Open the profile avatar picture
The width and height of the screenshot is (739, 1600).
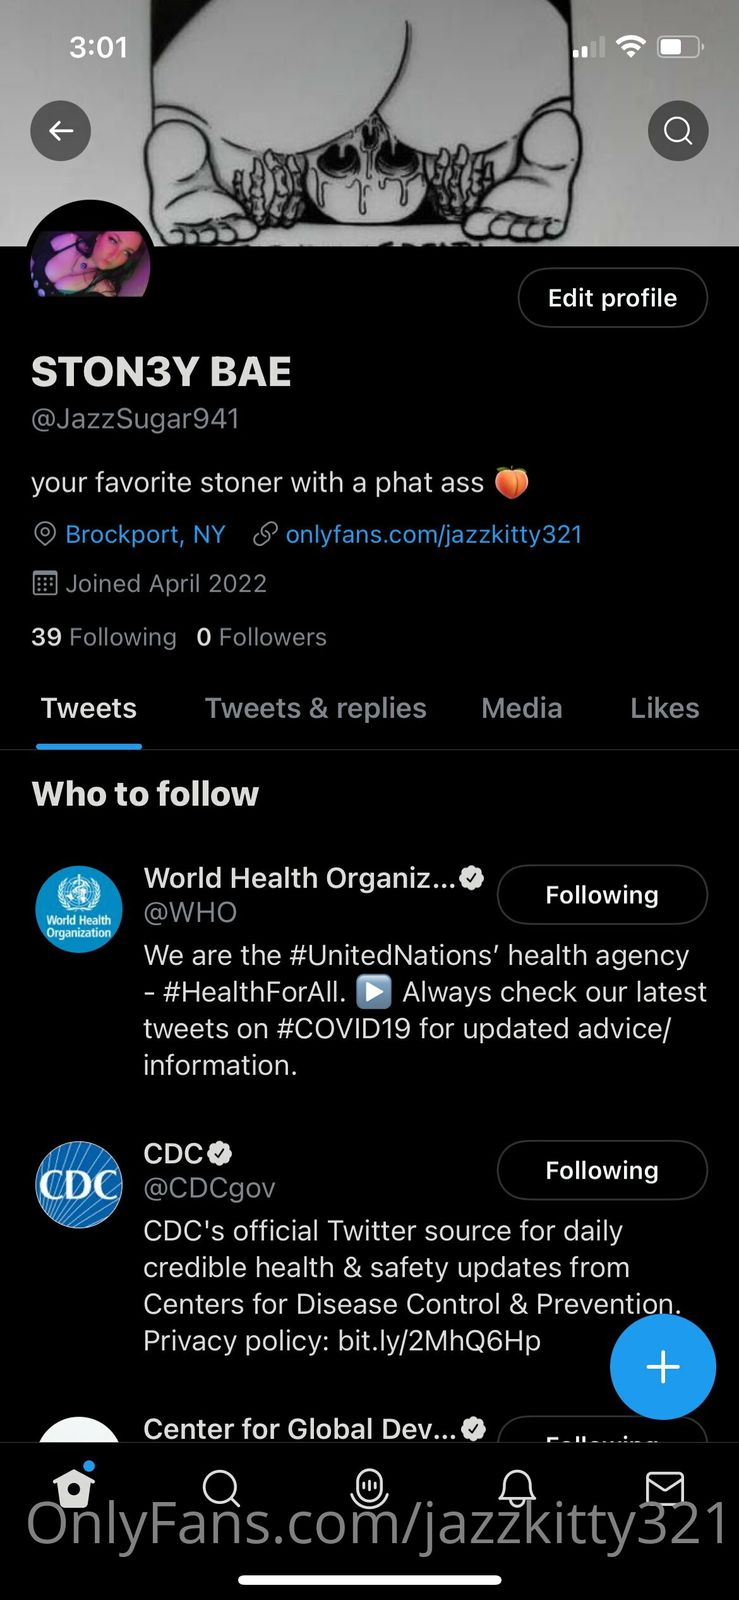(90, 258)
